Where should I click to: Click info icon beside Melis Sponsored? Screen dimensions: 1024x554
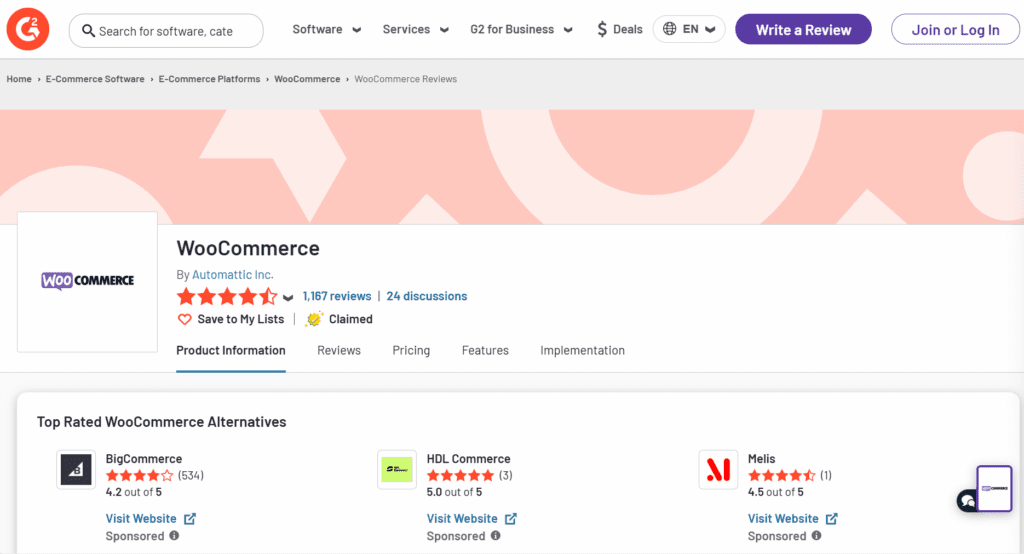pyautogui.click(x=816, y=536)
